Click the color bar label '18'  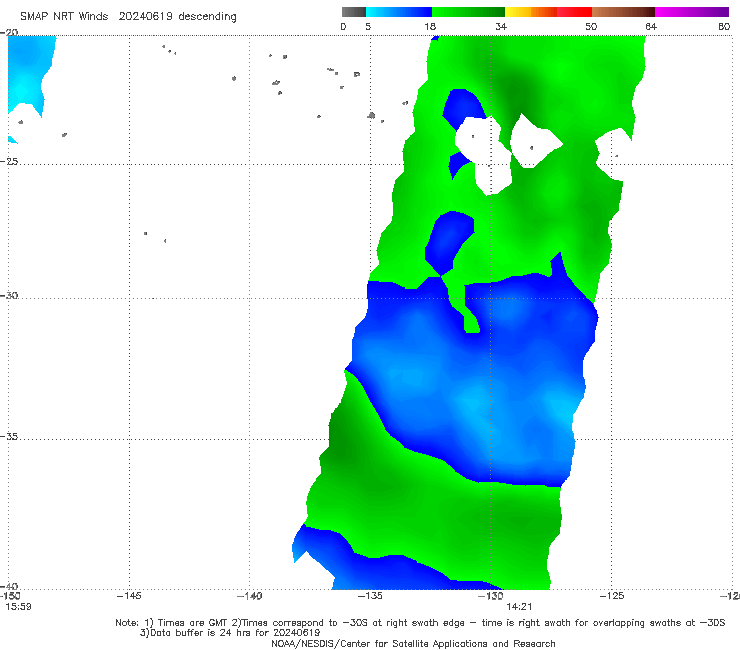(430, 26)
